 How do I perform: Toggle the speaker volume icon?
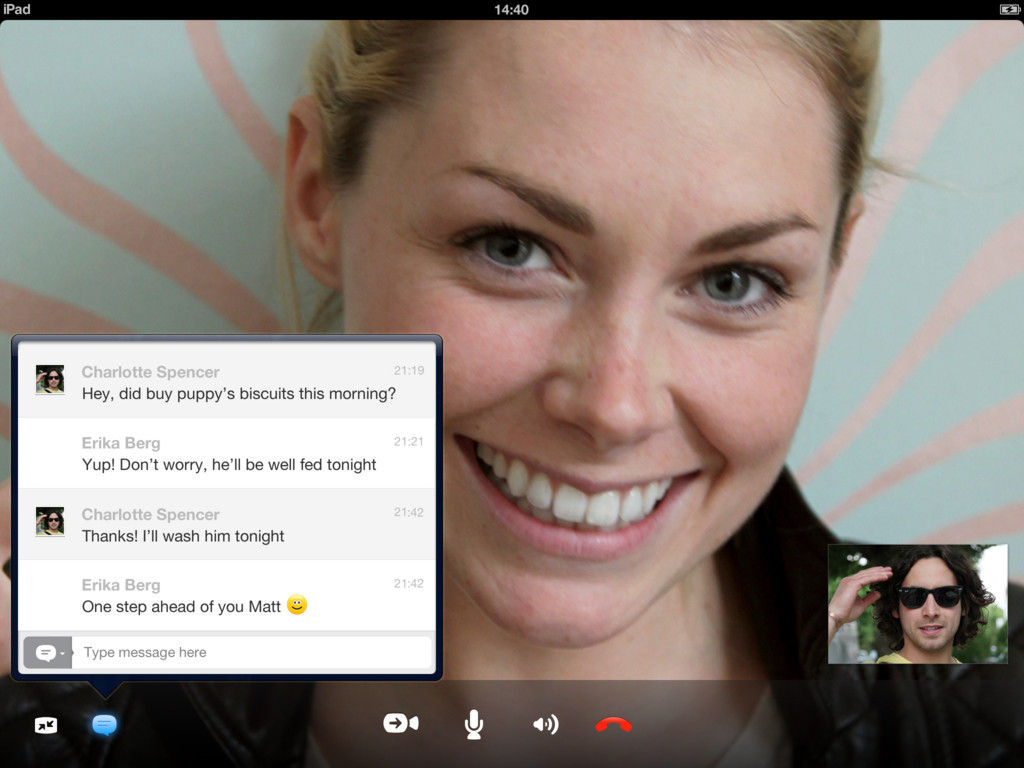click(x=545, y=724)
